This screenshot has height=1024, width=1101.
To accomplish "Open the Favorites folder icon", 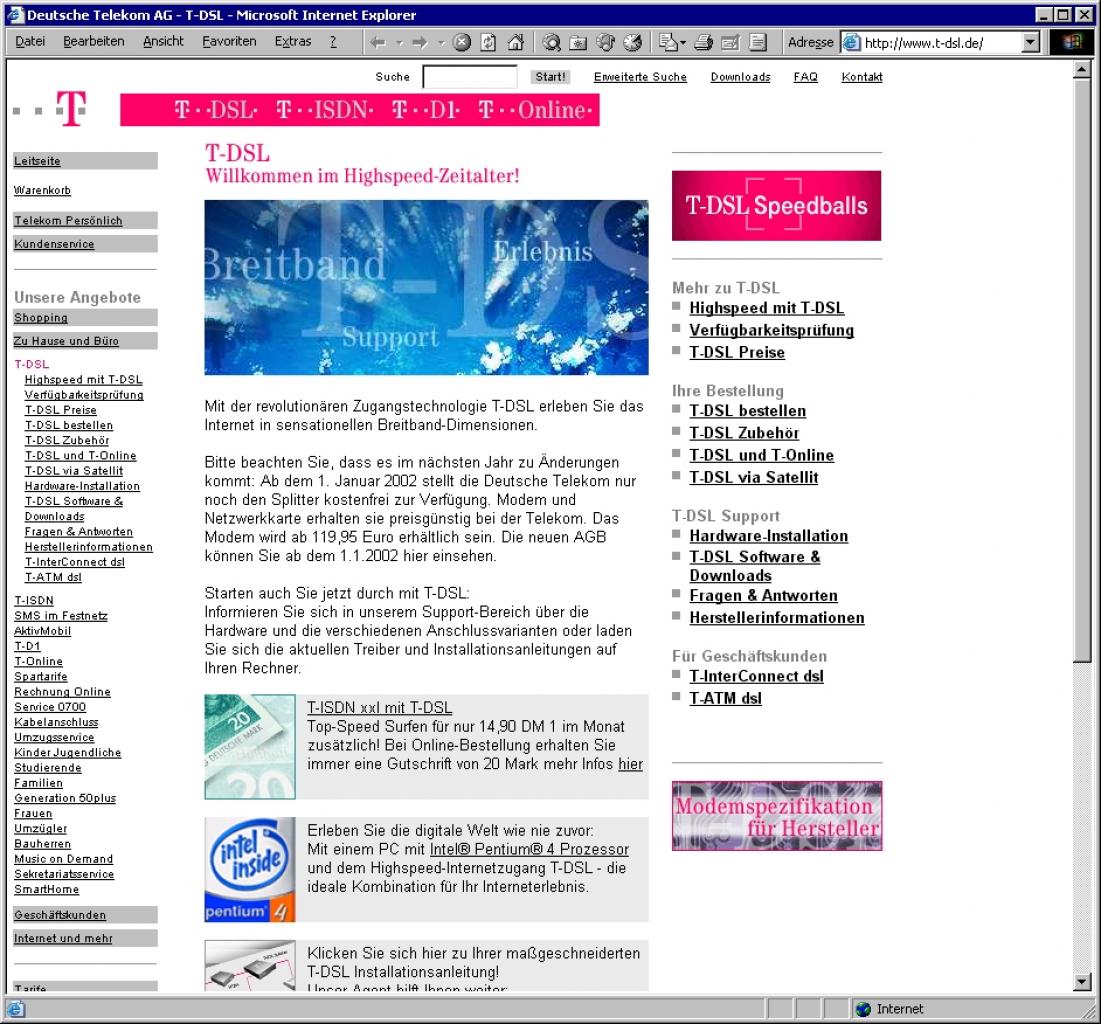I will pos(578,43).
